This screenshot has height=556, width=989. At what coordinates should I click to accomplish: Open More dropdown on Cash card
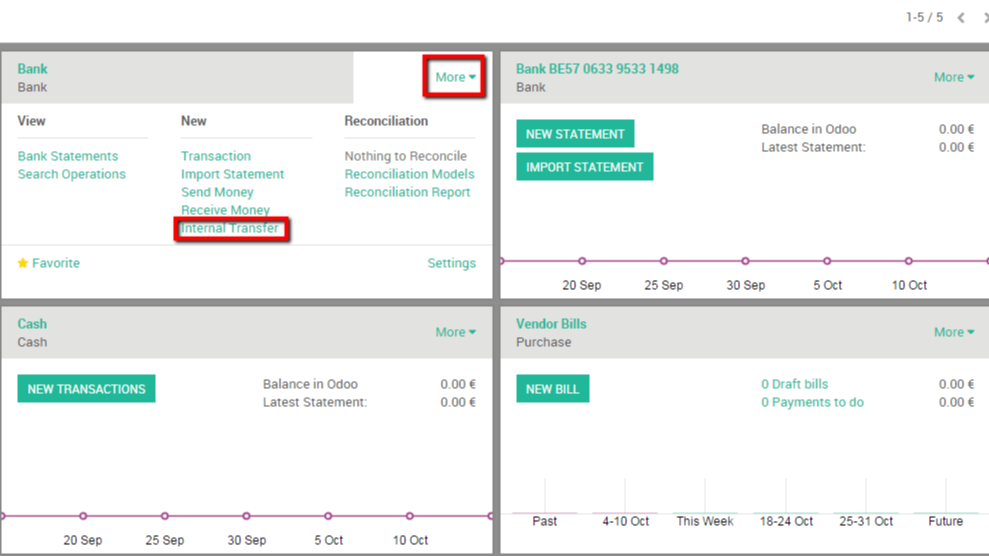(x=455, y=332)
